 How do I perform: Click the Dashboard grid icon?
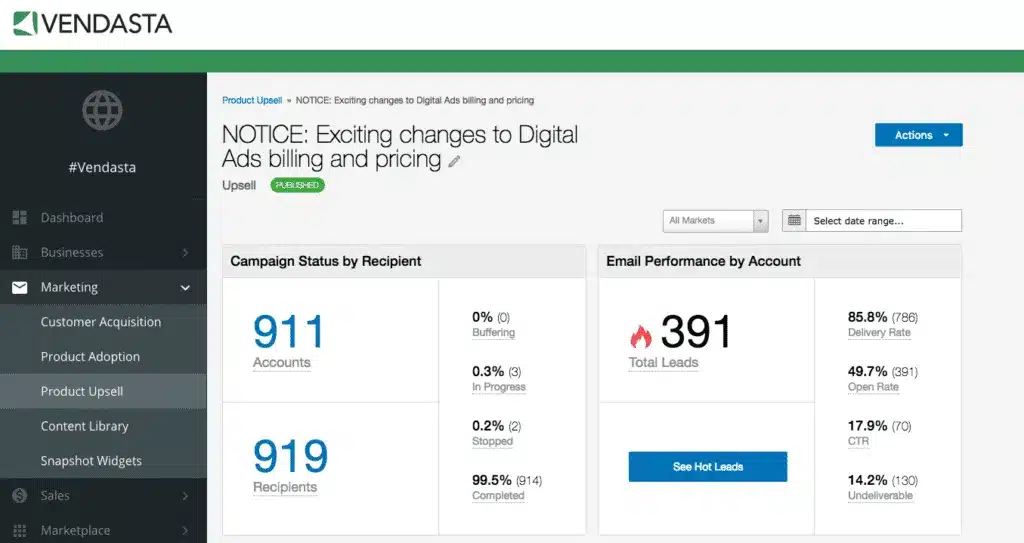point(19,218)
